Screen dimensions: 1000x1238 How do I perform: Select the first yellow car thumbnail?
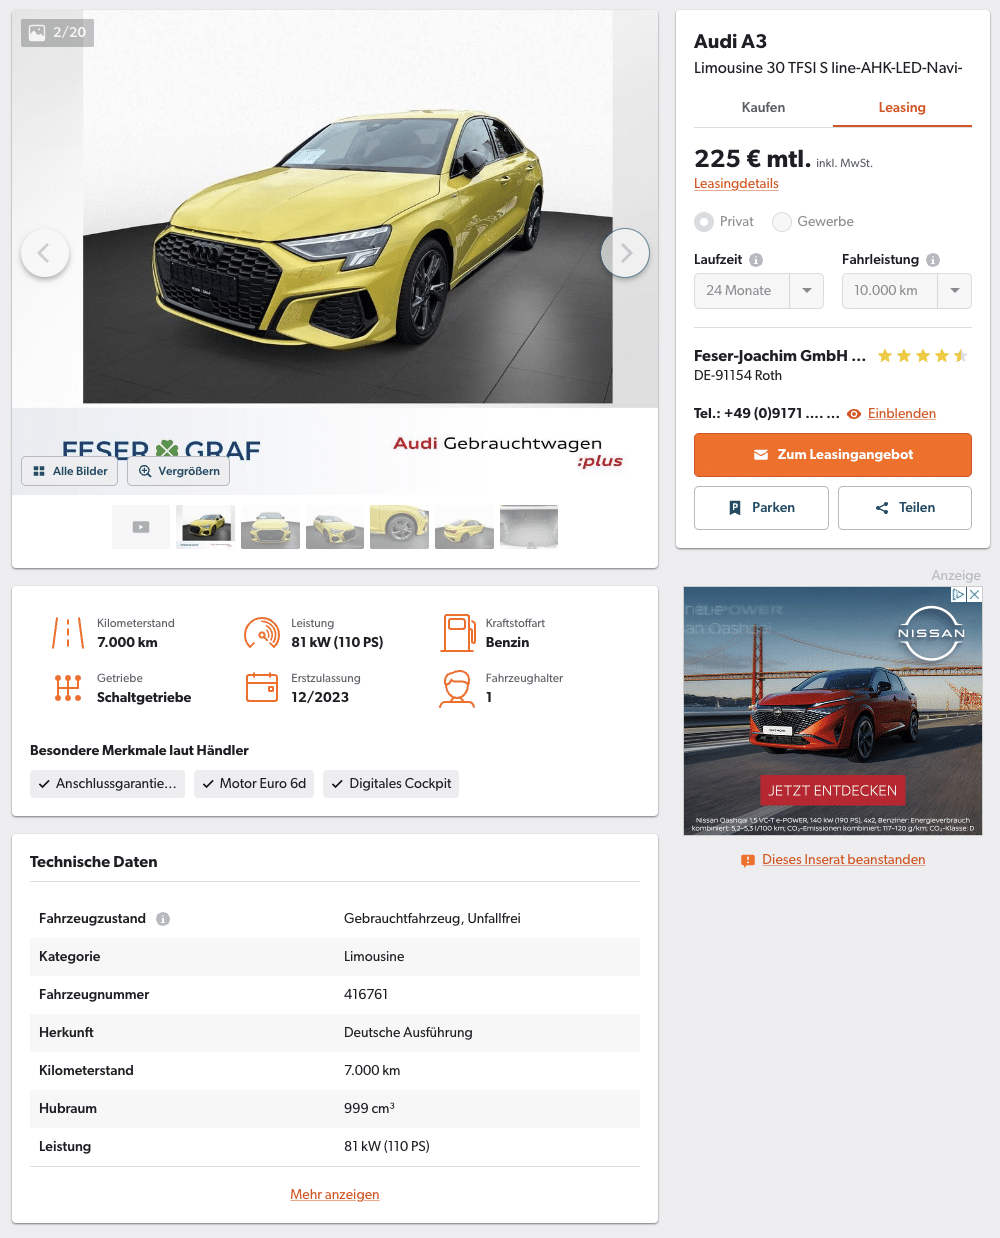[205, 527]
